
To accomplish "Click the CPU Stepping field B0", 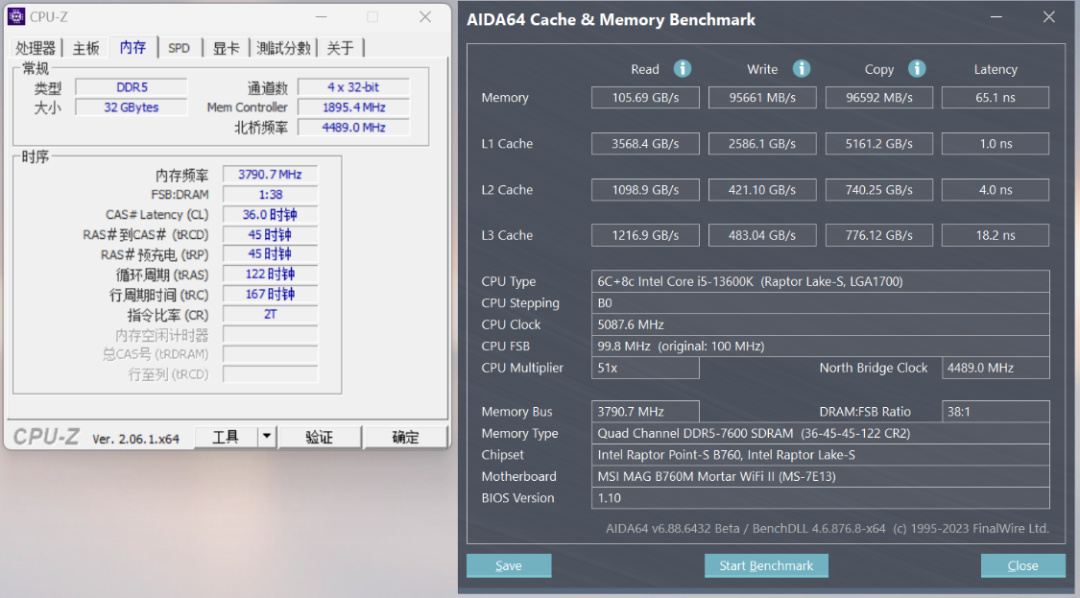I will click(820, 303).
